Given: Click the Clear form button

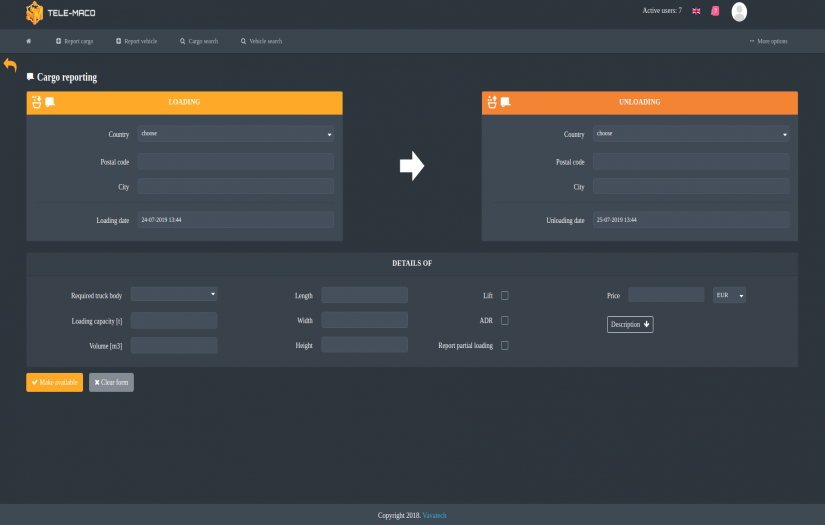Looking at the screenshot, I should [x=111, y=382].
